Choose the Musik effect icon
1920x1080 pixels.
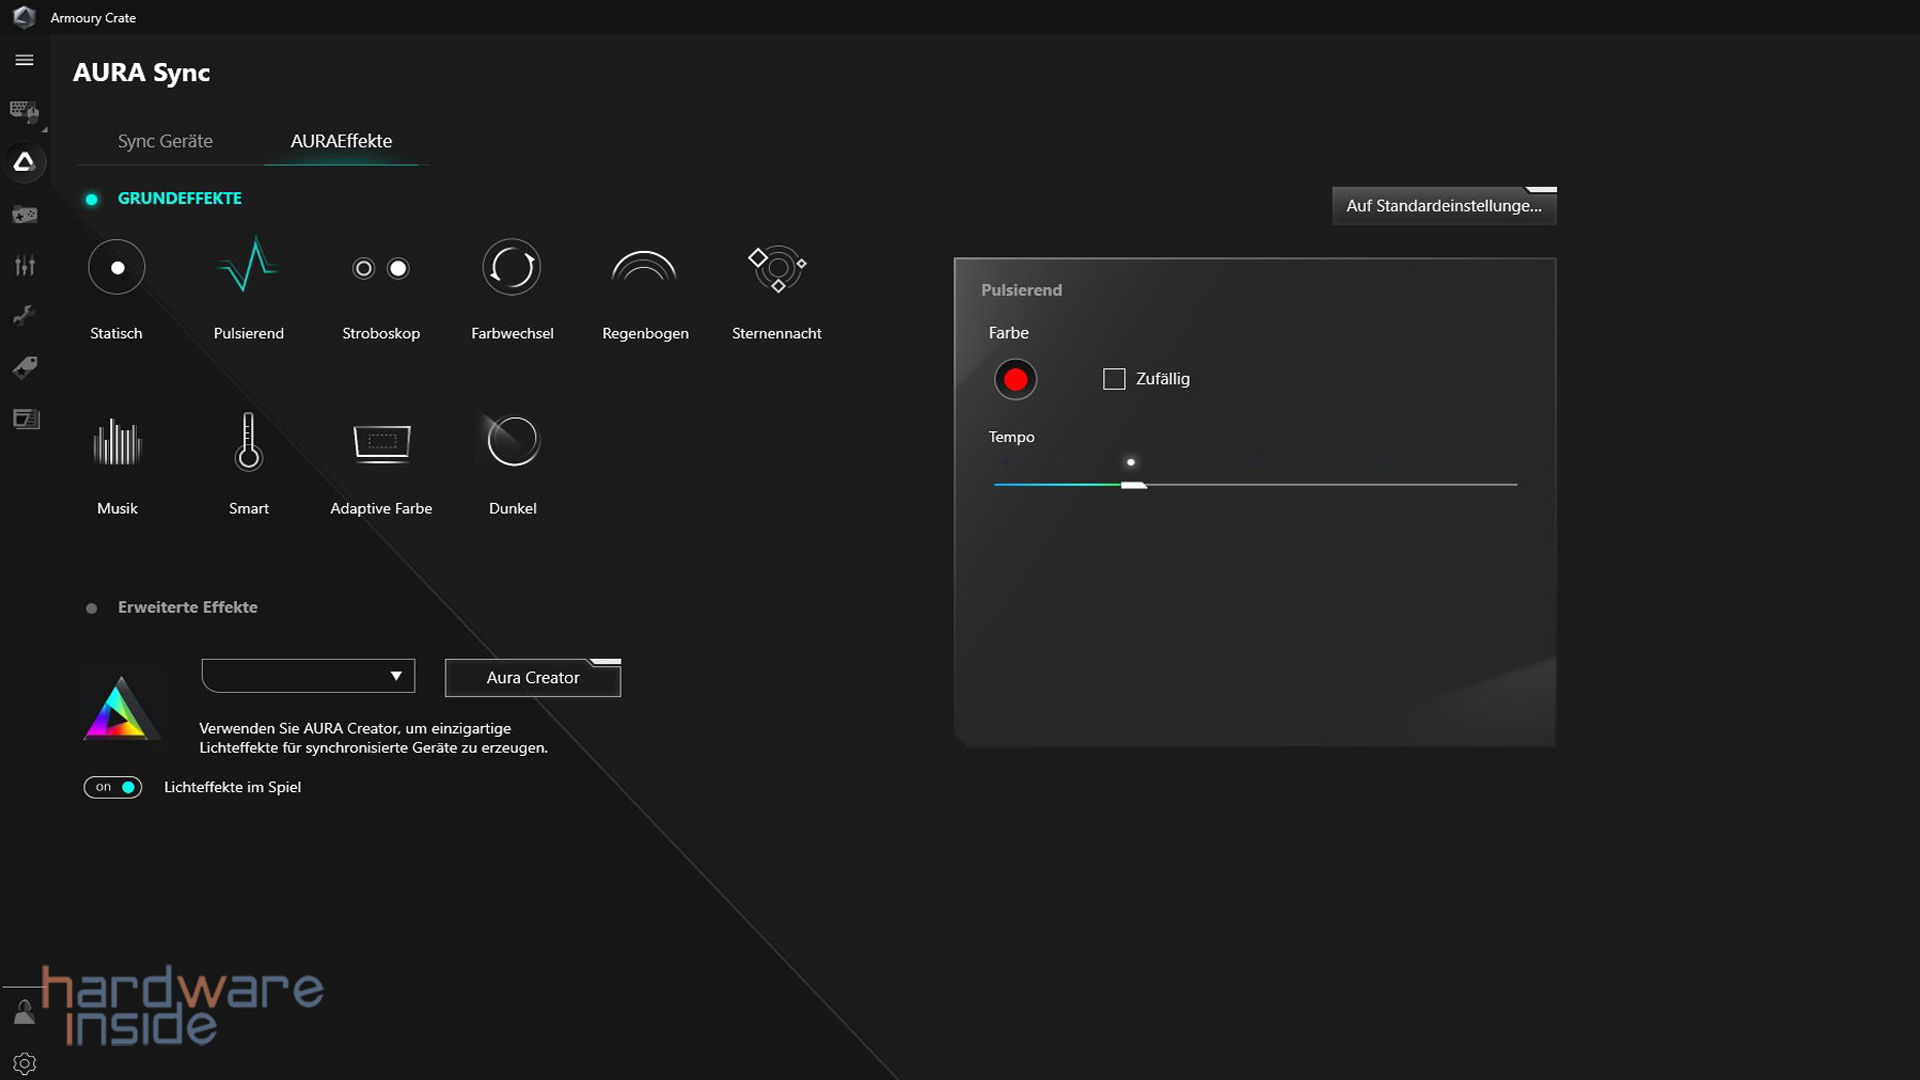[117, 442]
